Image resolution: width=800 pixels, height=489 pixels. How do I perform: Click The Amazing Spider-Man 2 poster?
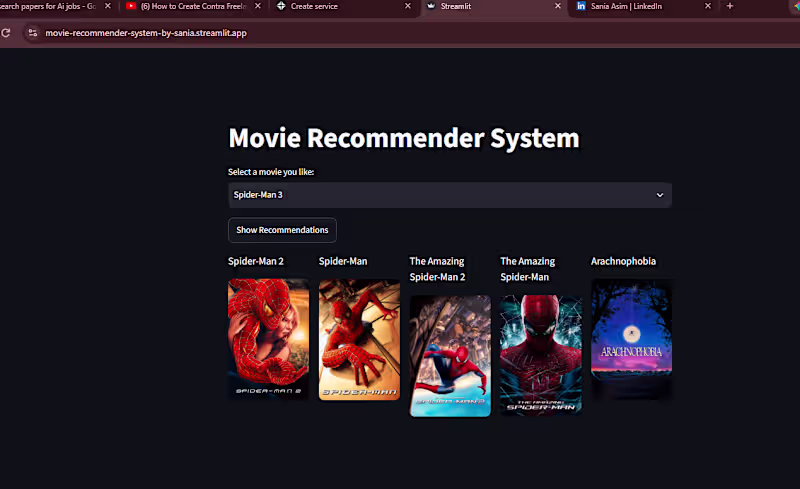point(450,355)
